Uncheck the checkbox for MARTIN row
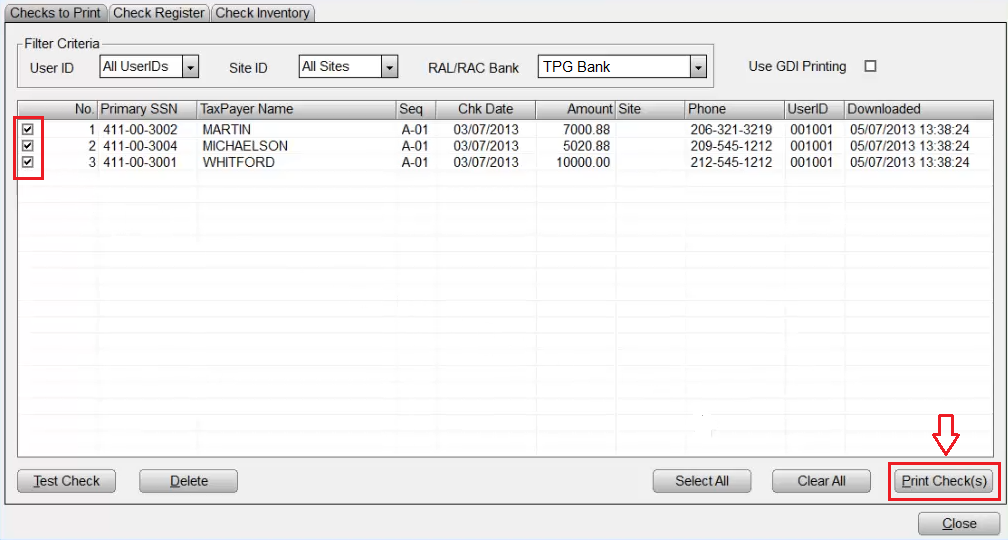1008x540 pixels. [x=28, y=130]
